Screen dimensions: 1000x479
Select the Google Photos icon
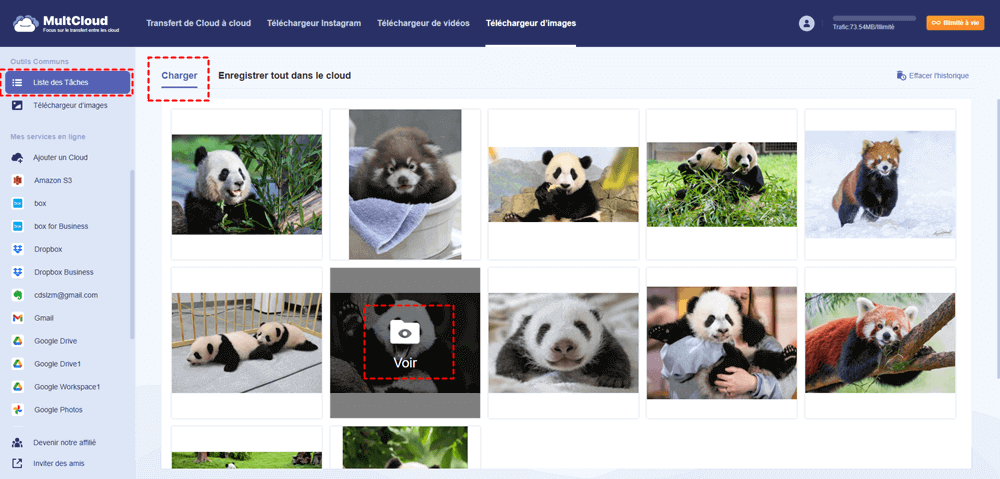(x=17, y=410)
